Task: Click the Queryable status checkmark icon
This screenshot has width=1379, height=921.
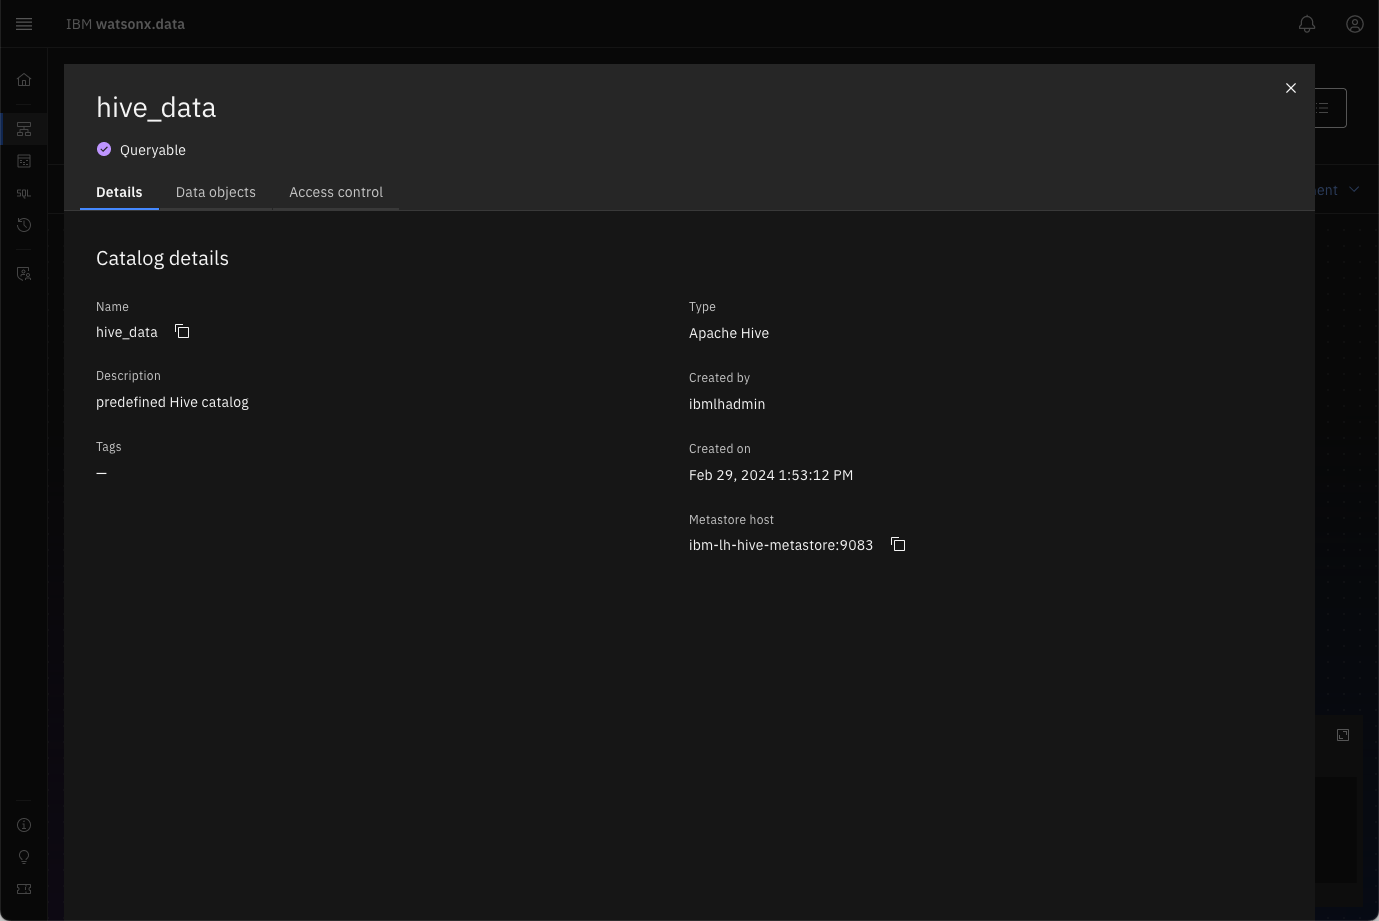Action: coord(104,149)
